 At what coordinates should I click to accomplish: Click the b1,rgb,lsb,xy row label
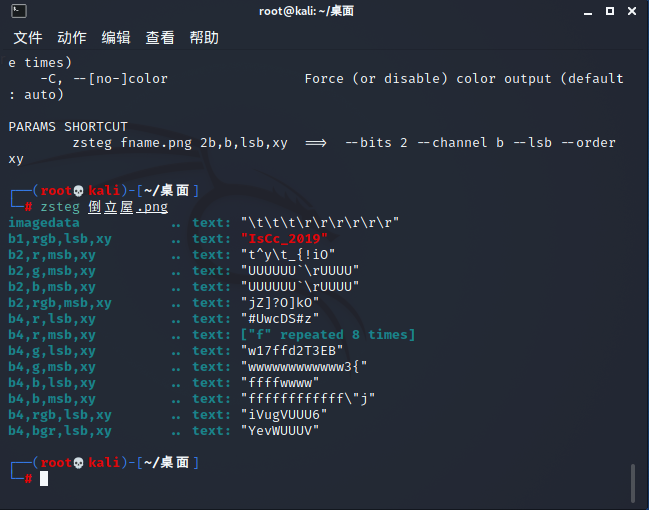point(60,239)
